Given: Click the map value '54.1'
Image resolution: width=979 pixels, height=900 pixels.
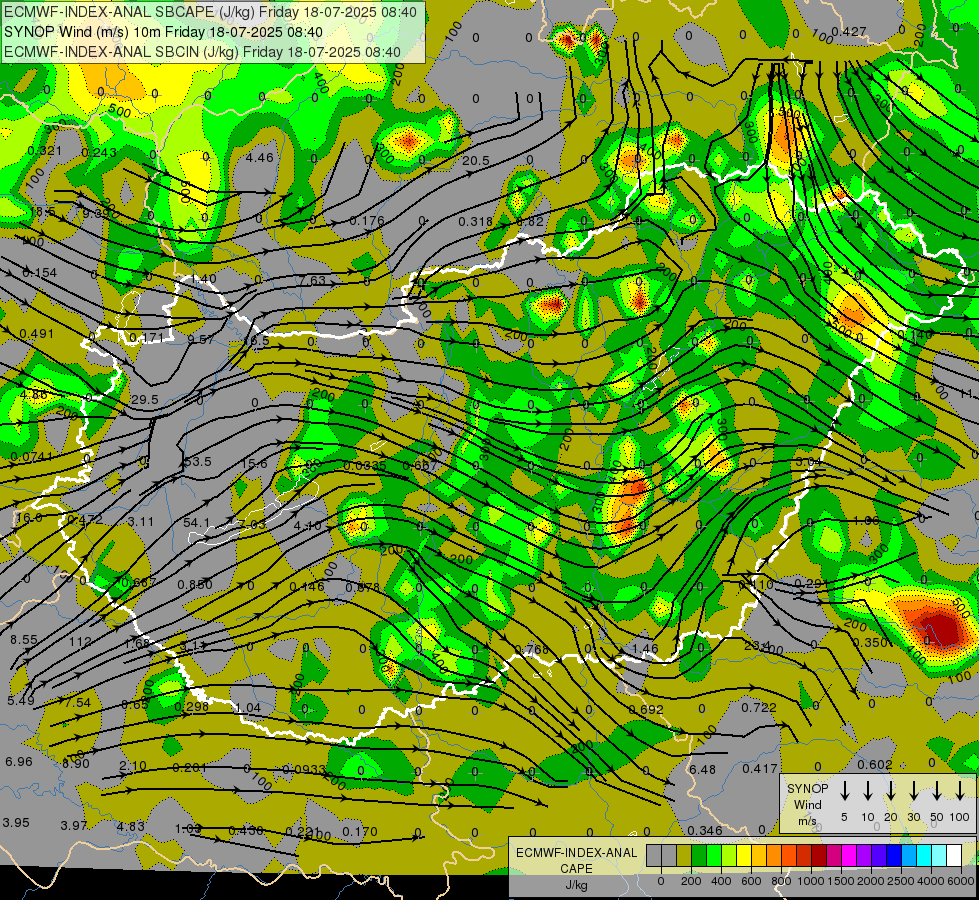Looking at the screenshot, I should pyautogui.click(x=197, y=522).
